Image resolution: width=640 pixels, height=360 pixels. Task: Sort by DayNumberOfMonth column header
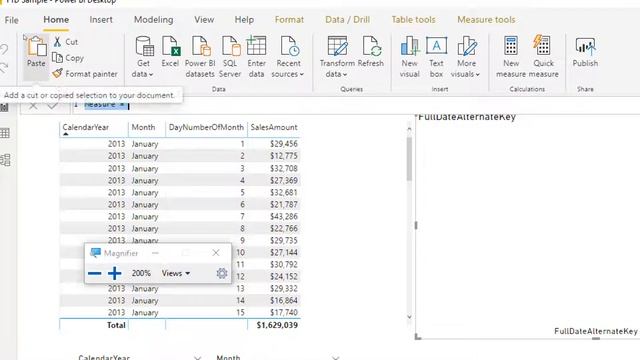pos(206,127)
